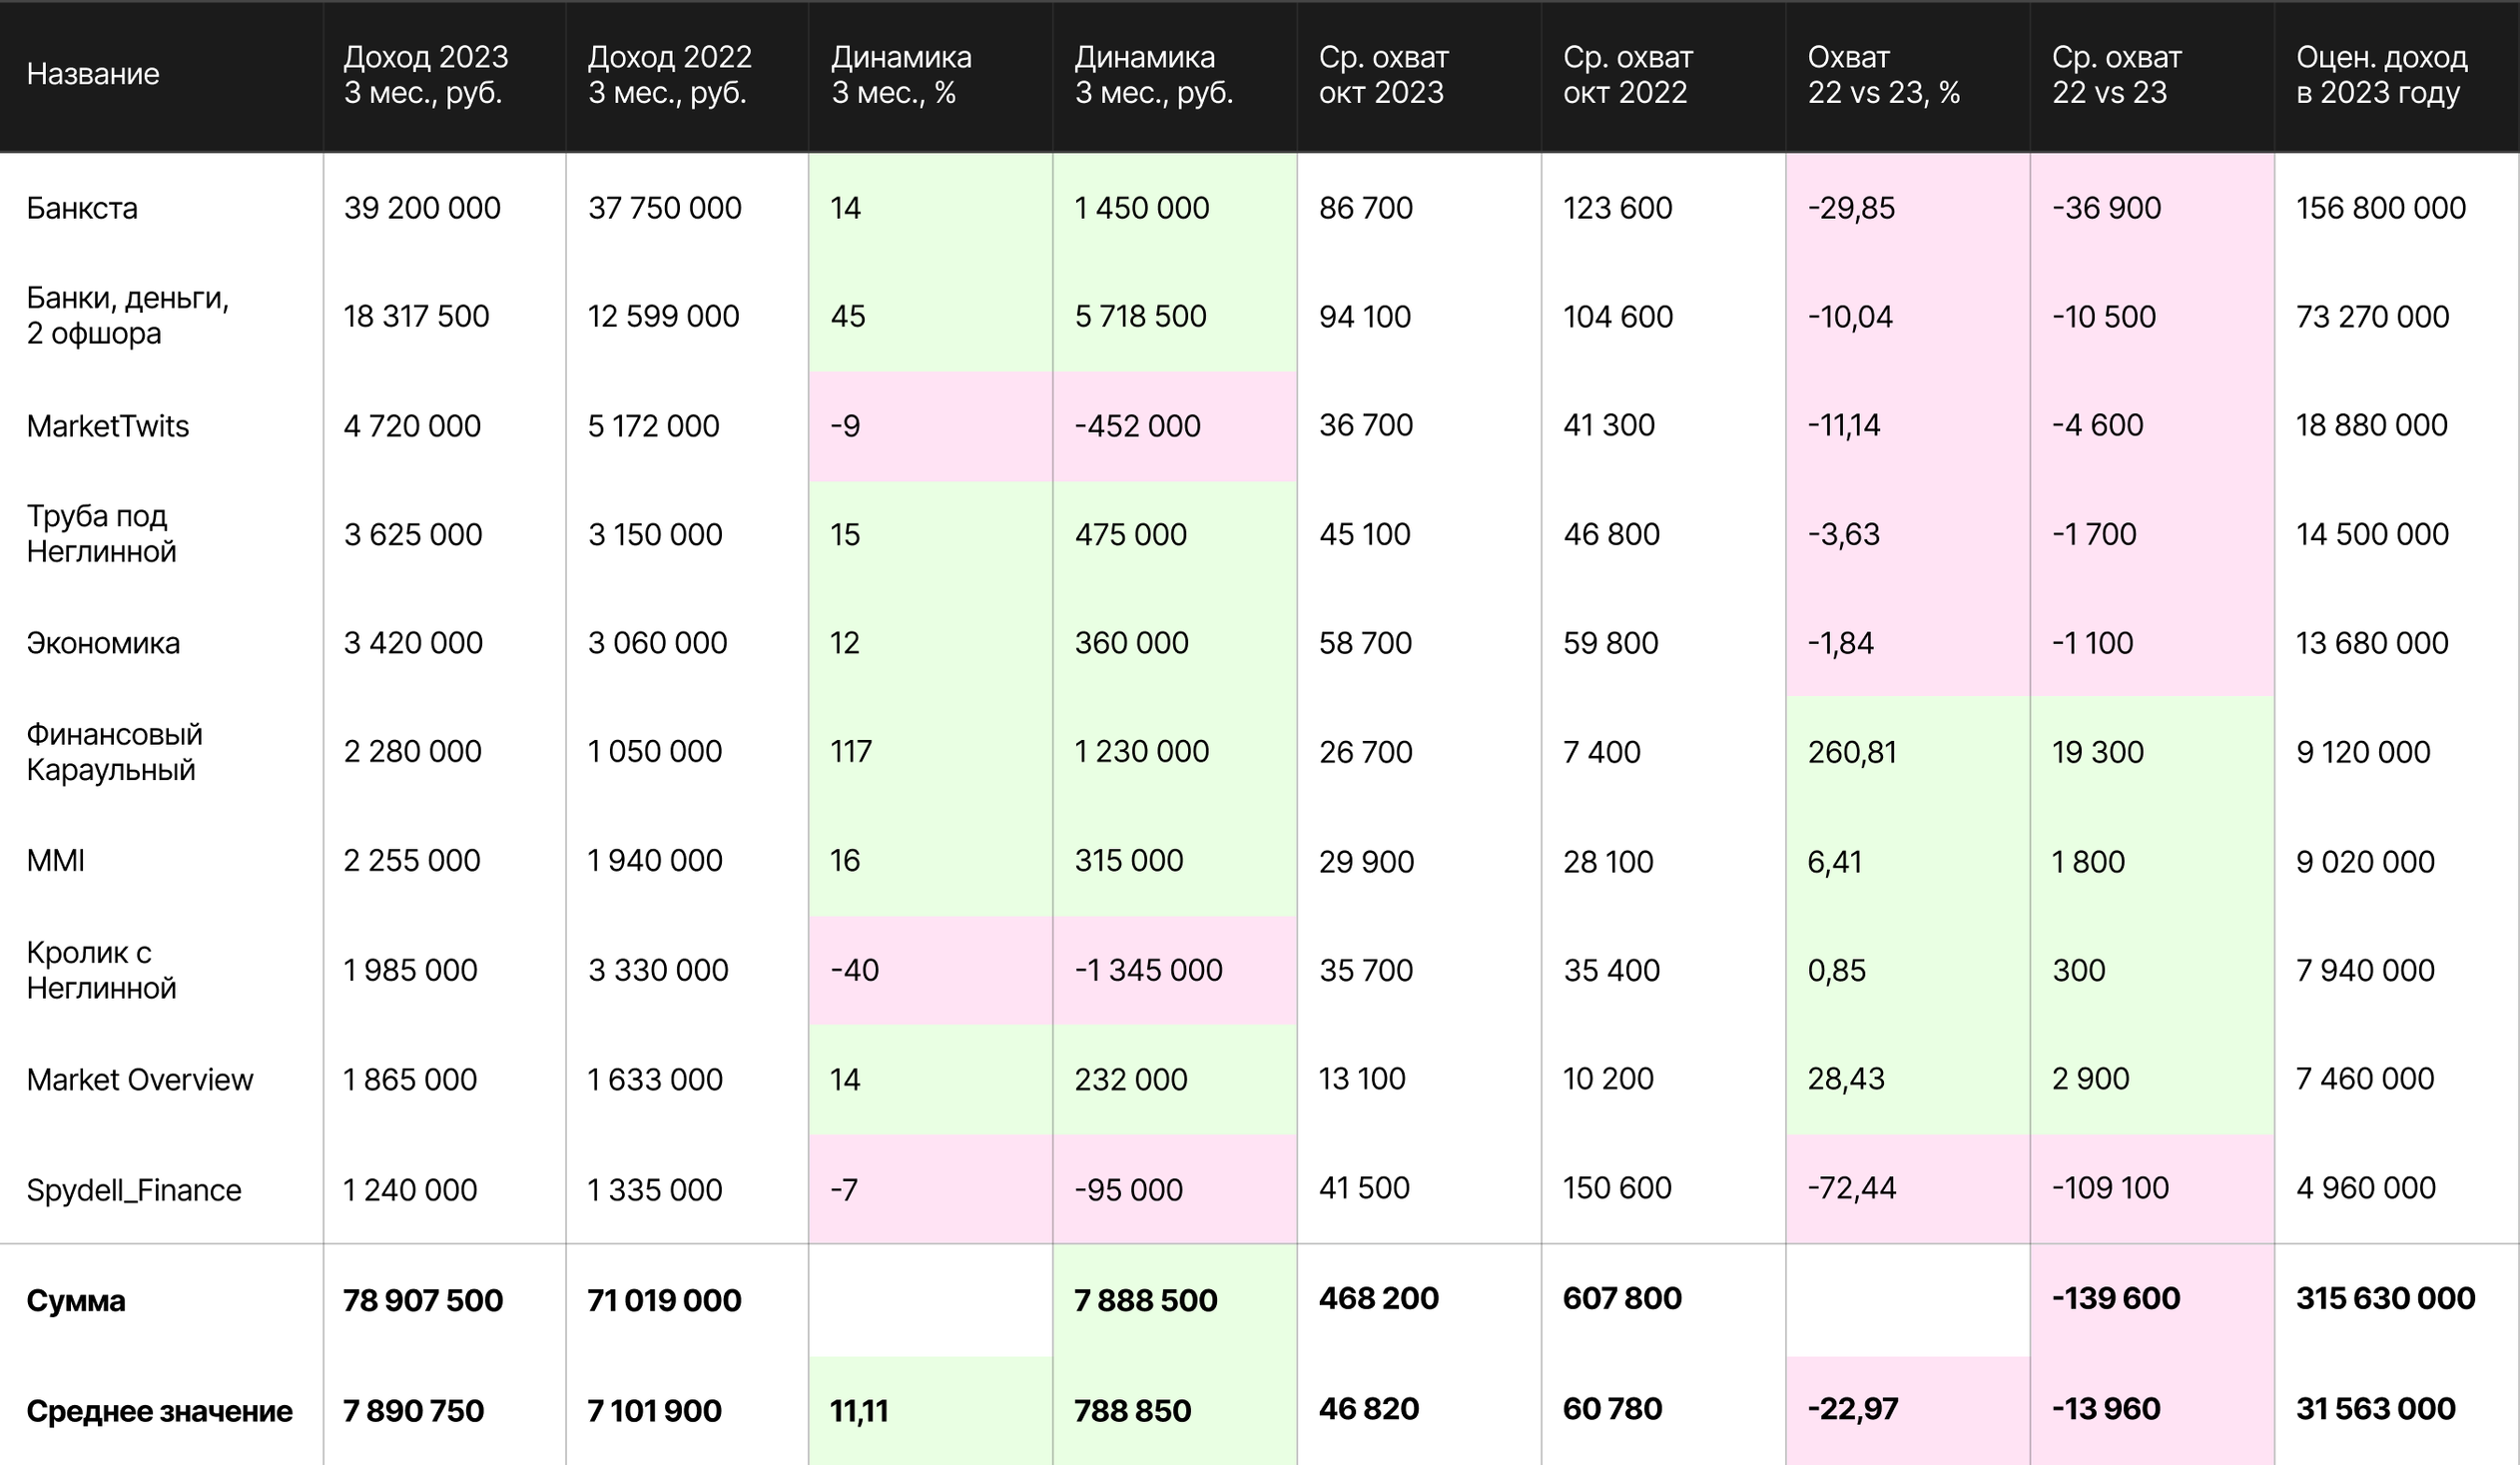2520x1465 pixels.
Task: Select the "Банкста" row name
Action: click(x=82, y=208)
